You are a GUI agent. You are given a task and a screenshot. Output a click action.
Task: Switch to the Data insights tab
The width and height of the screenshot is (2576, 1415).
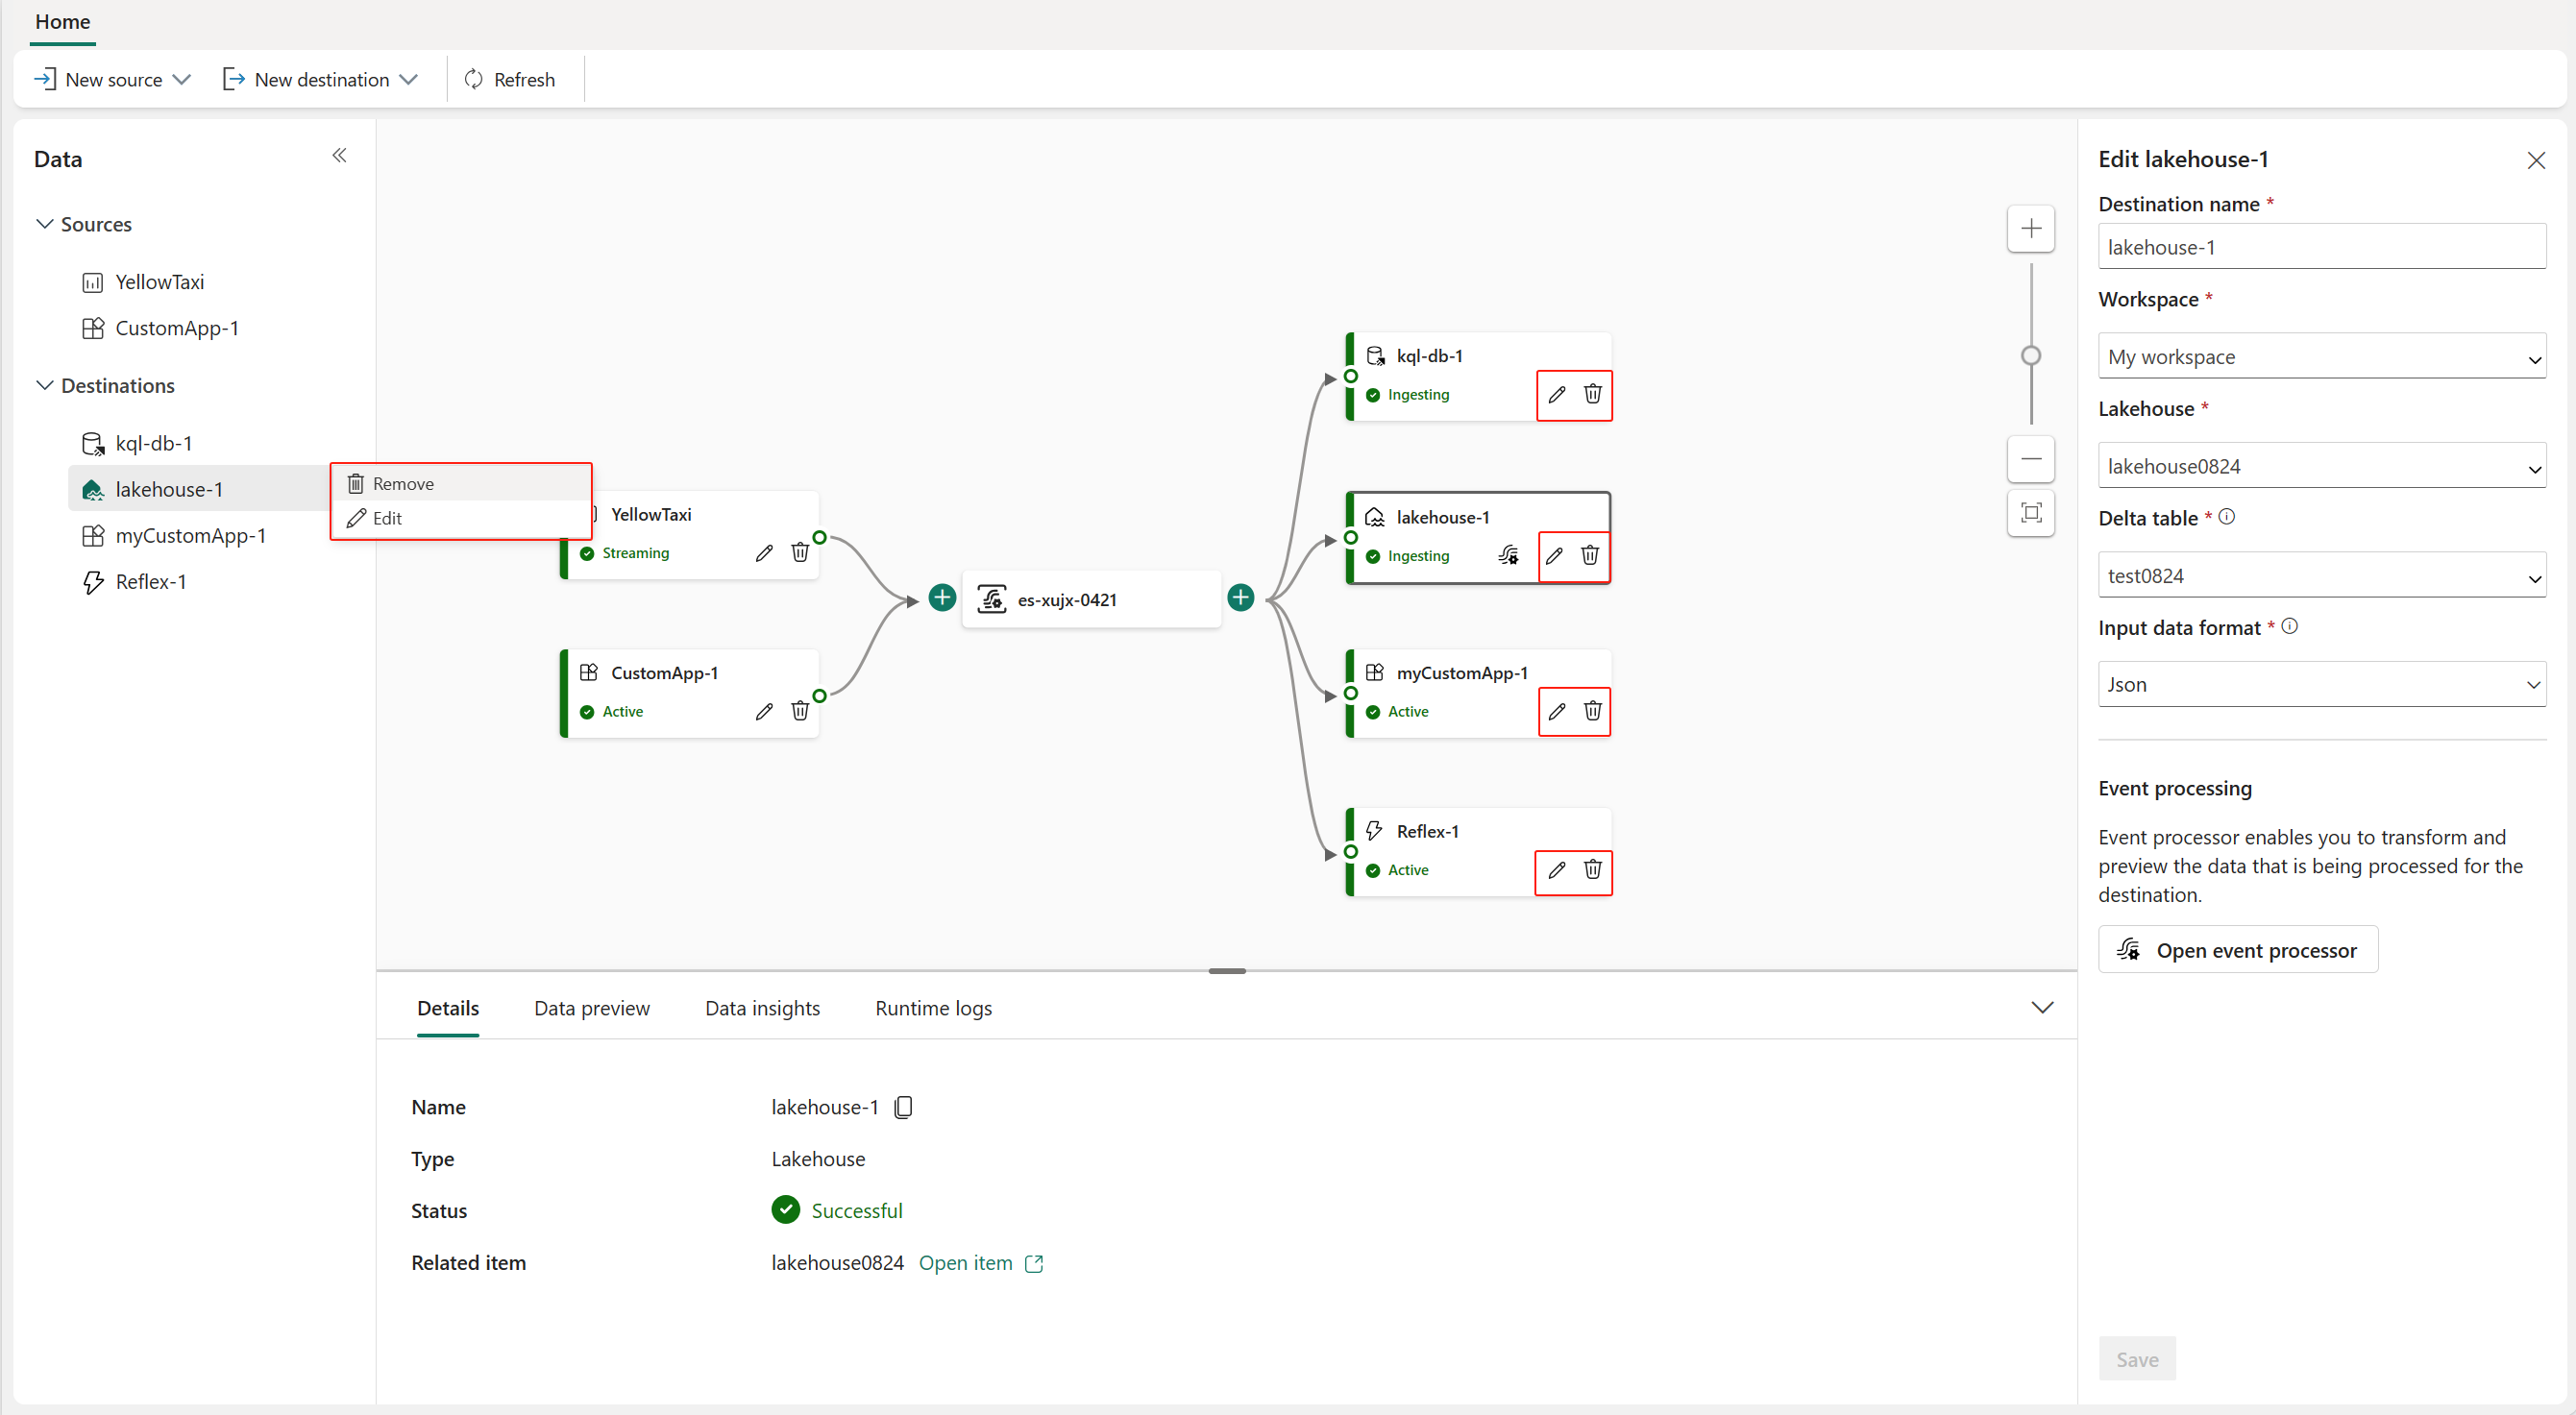(x=762, y=1008)
